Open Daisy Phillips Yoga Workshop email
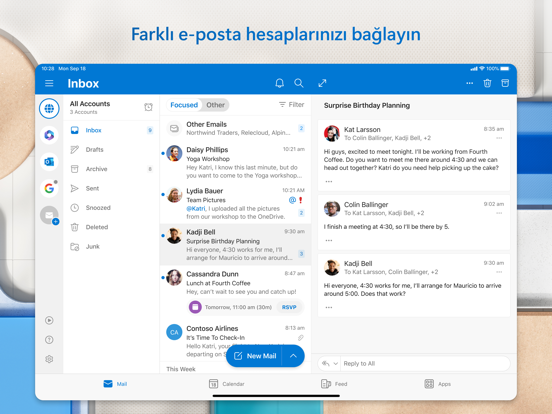This screenshot has width=552, height=414. coord(235,162)
